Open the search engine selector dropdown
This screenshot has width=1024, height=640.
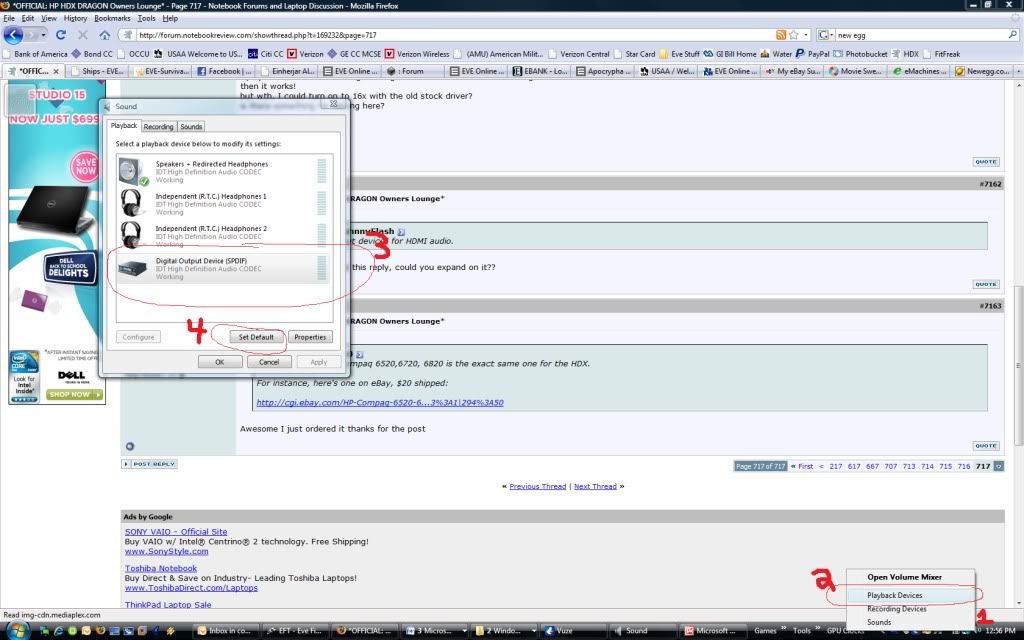pos(826,35)
